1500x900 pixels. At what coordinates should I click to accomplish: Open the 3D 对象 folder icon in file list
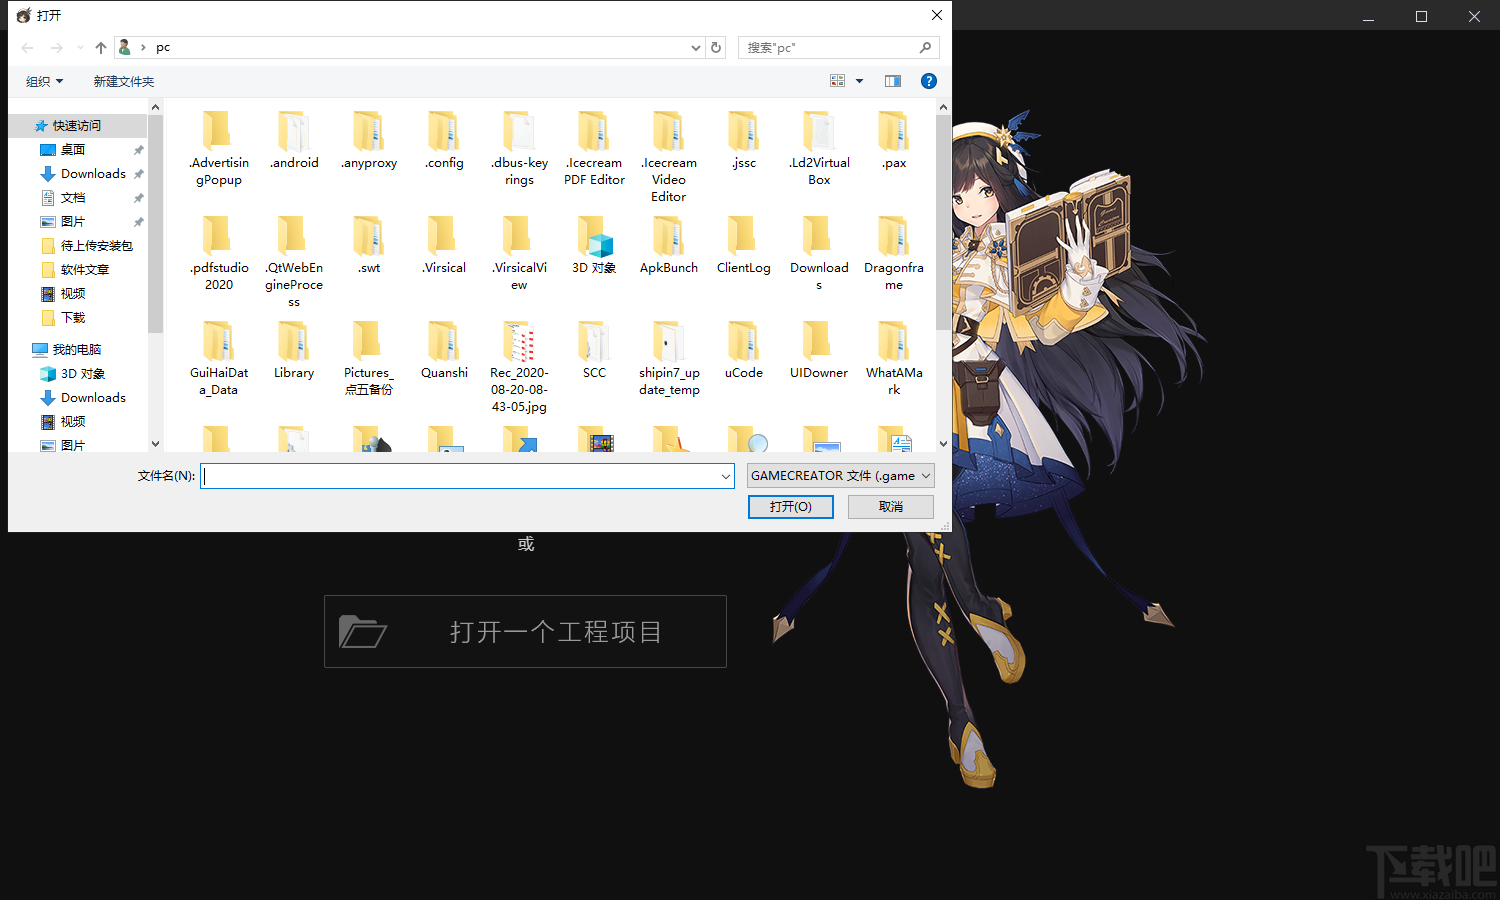[594, 236]
